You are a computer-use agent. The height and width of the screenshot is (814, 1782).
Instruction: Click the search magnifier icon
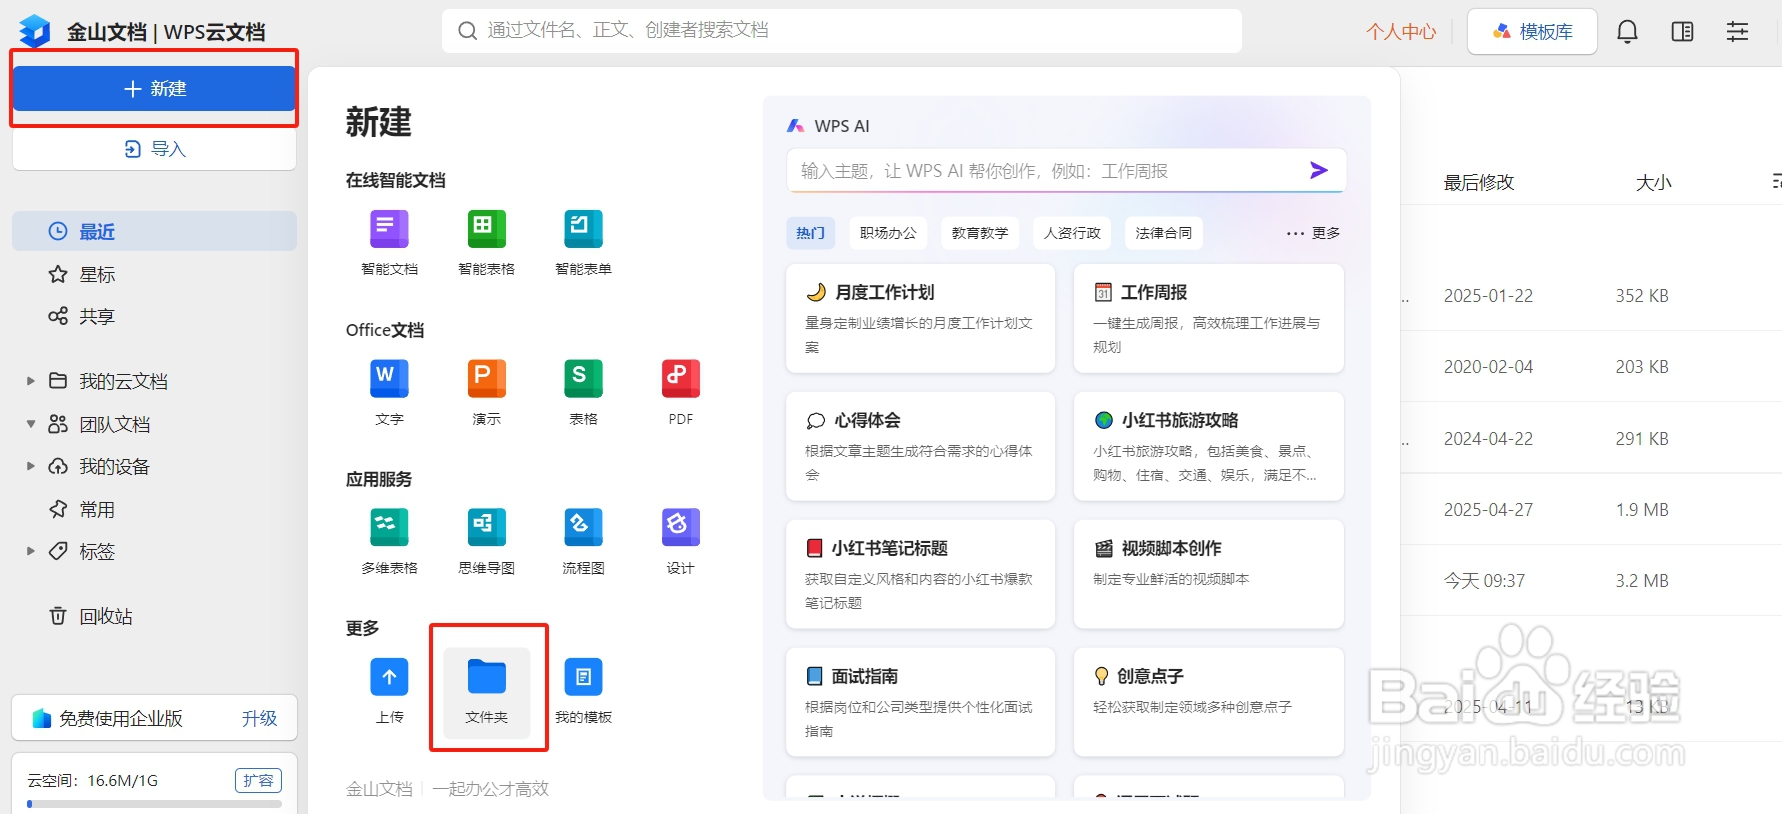pos(467,31)
